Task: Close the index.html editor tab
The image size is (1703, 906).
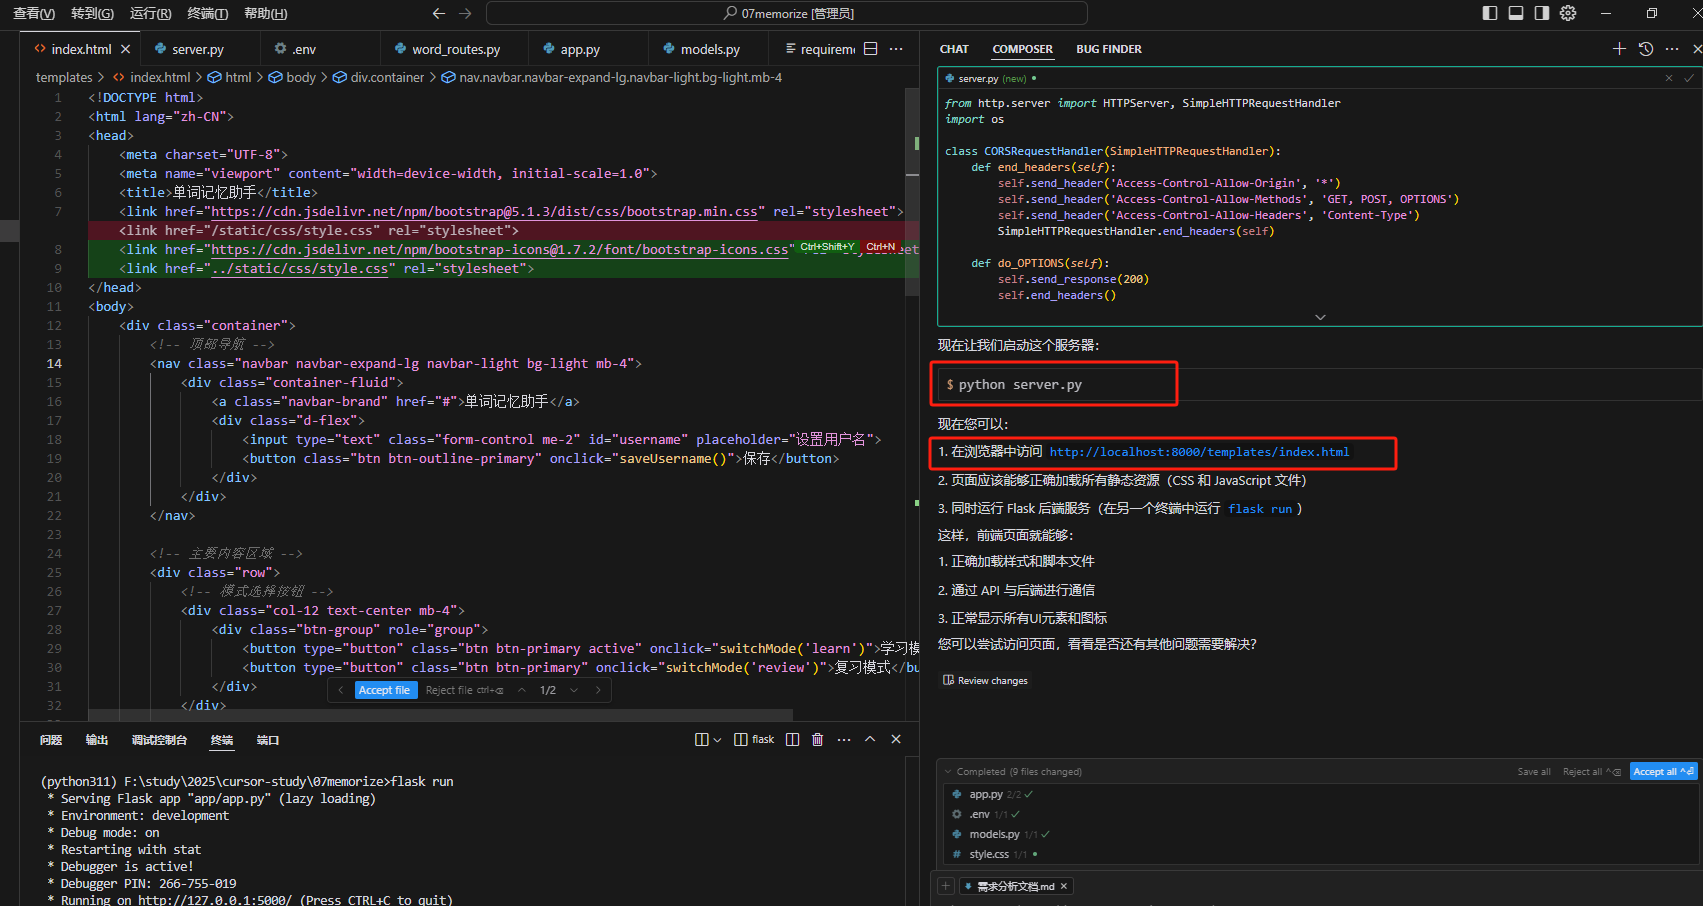Action: point(125,49)
